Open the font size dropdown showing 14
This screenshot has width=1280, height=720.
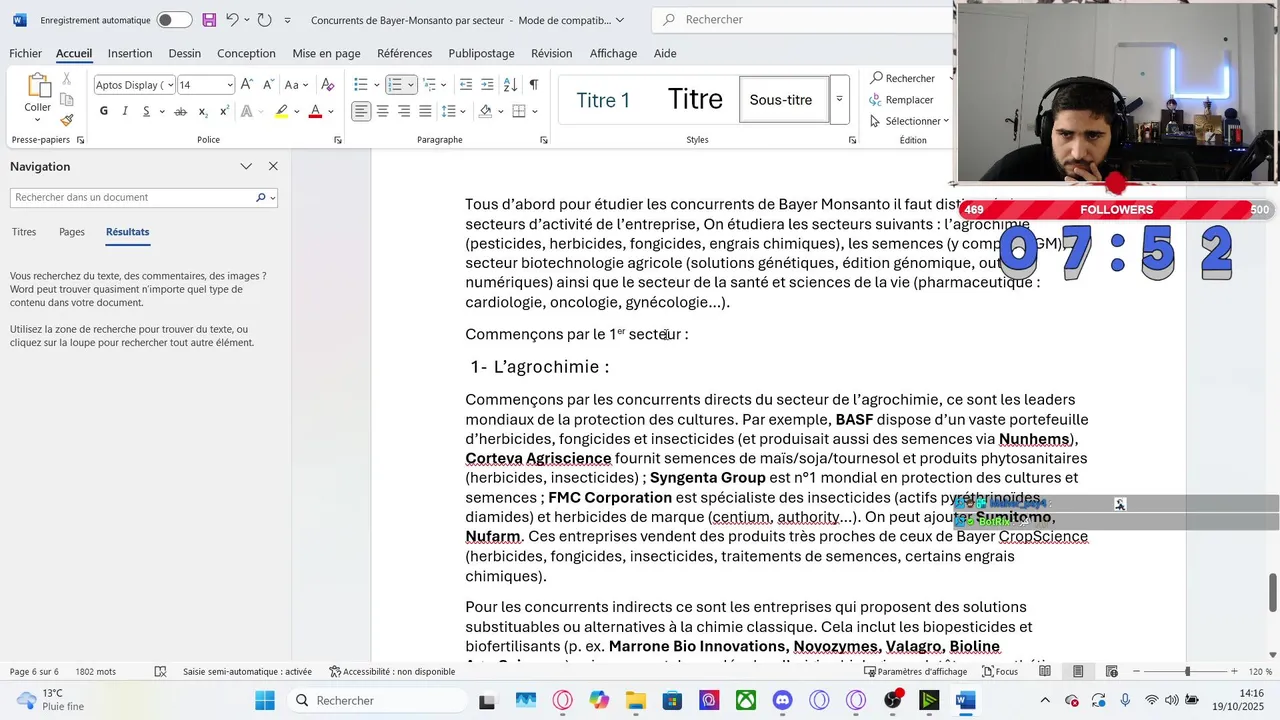(x=230, y=85)
